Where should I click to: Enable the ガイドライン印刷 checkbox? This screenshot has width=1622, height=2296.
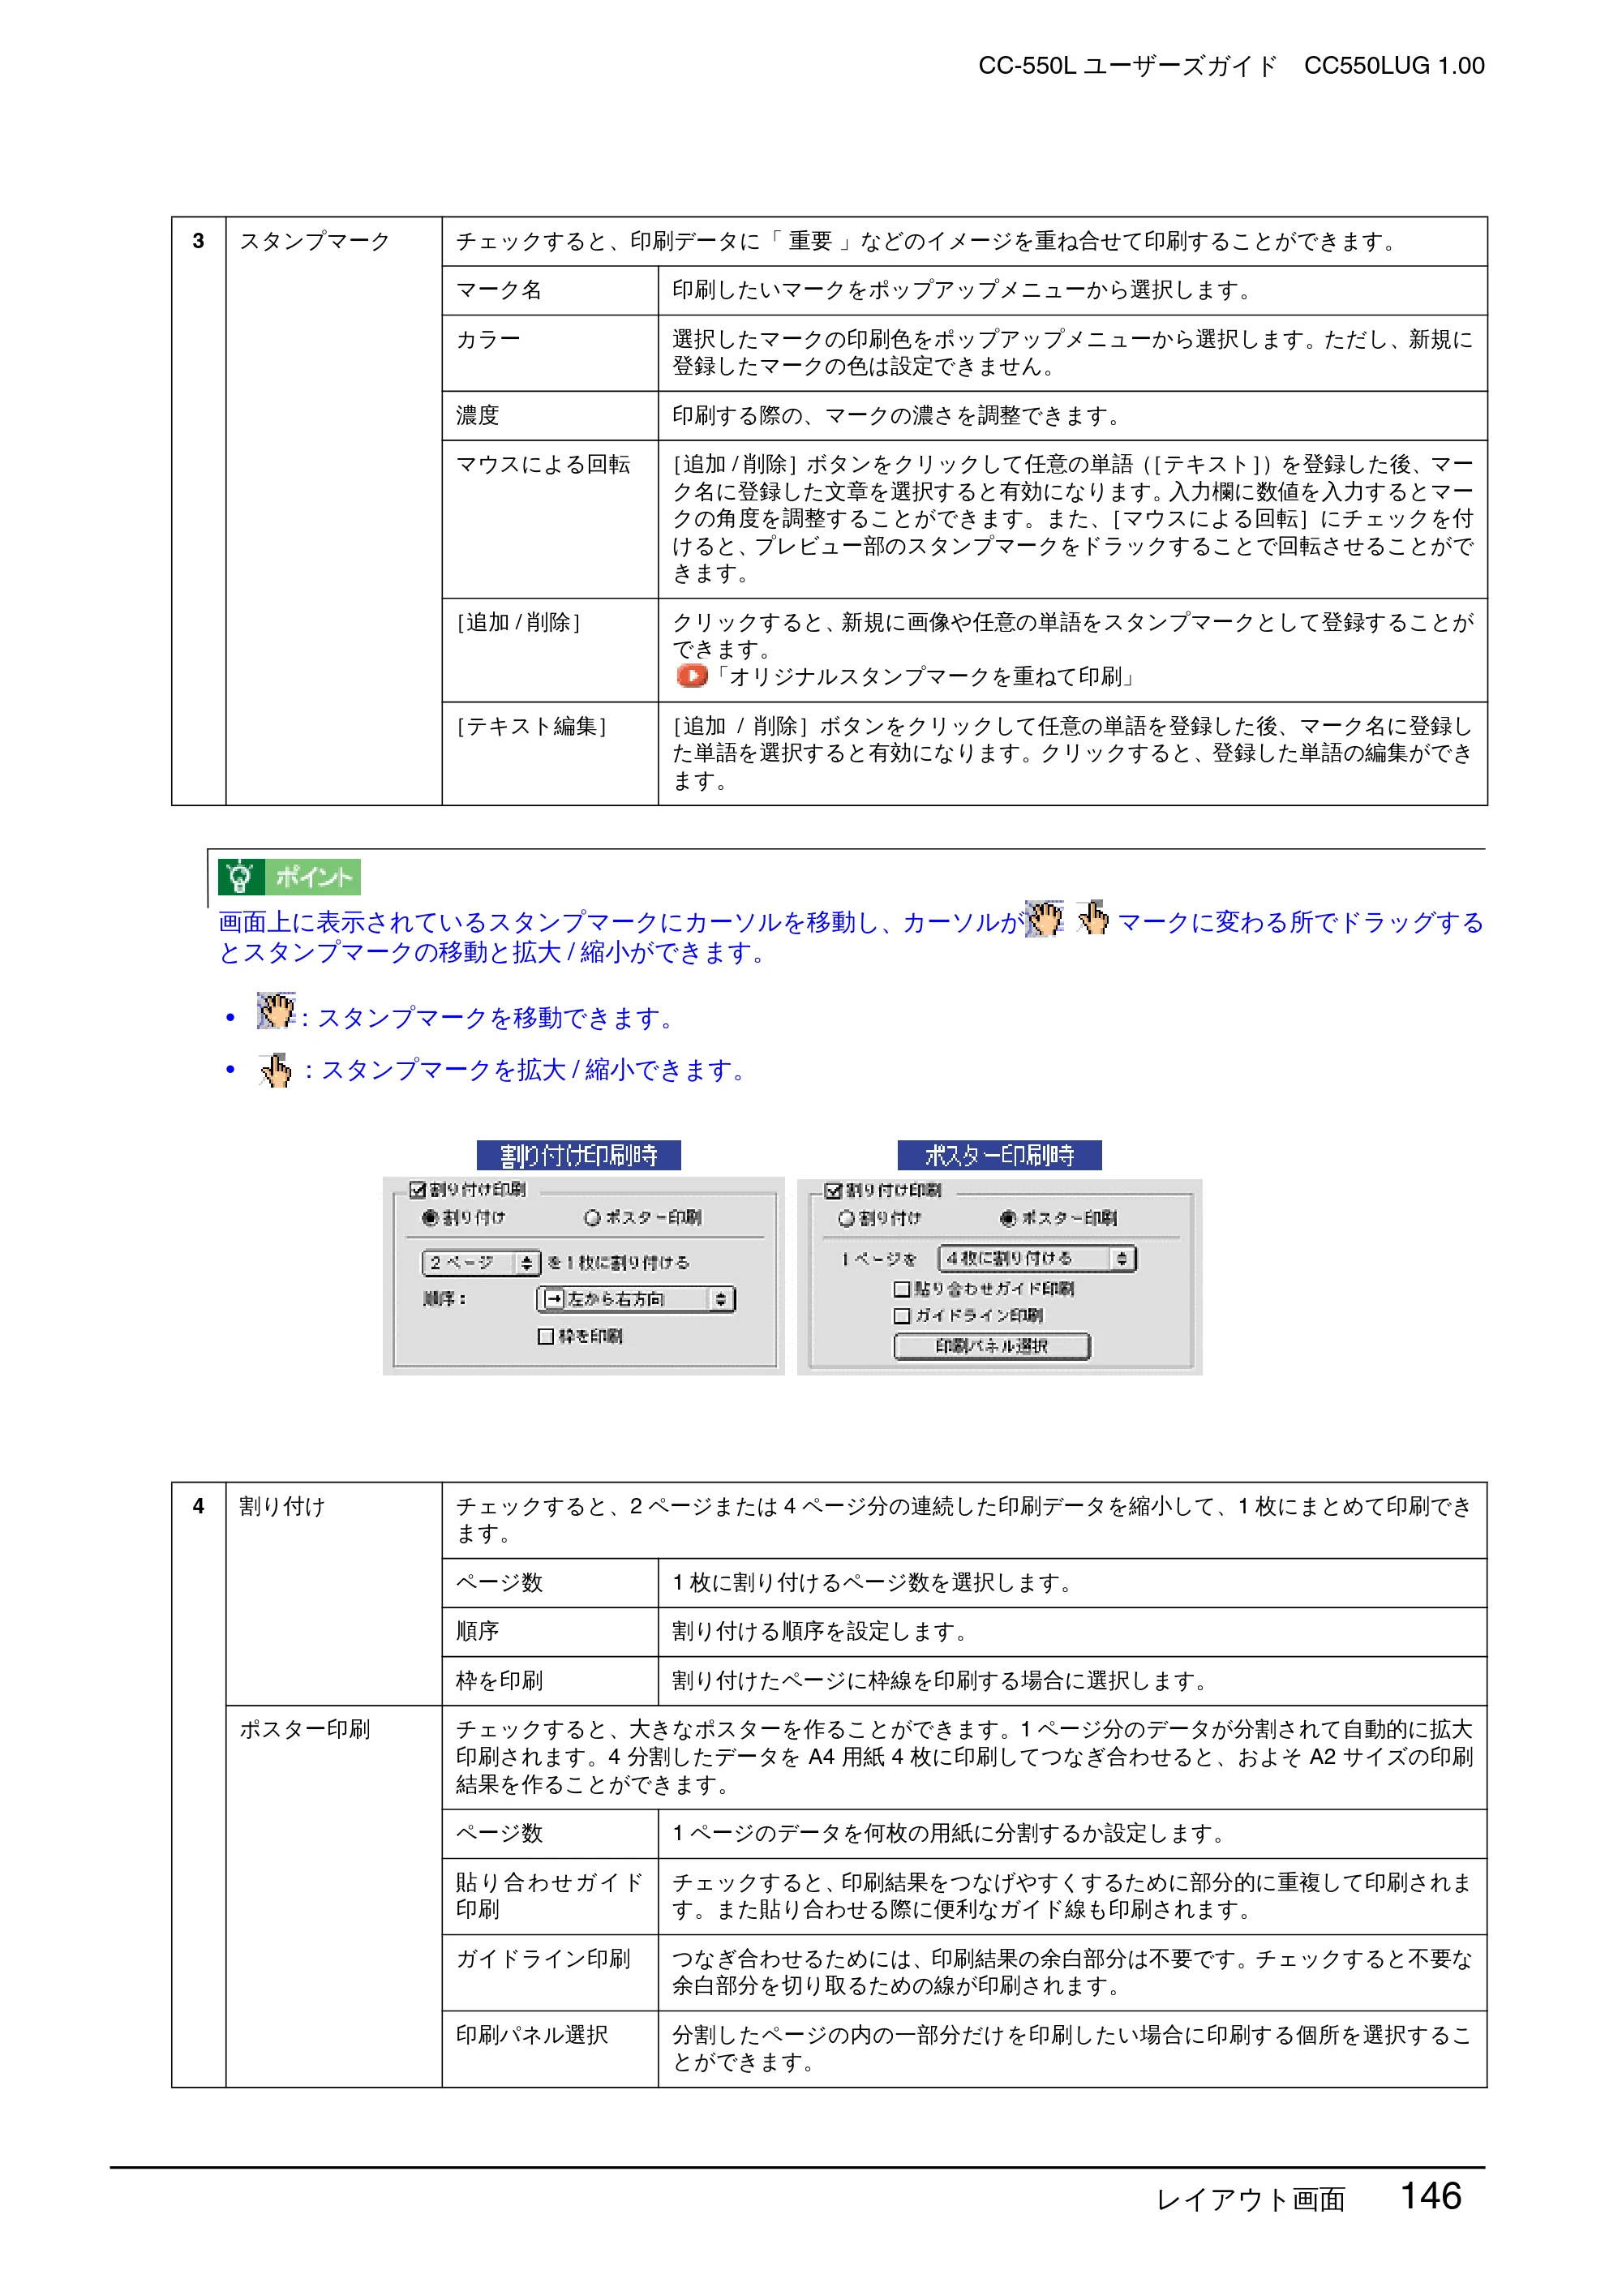902,1316
